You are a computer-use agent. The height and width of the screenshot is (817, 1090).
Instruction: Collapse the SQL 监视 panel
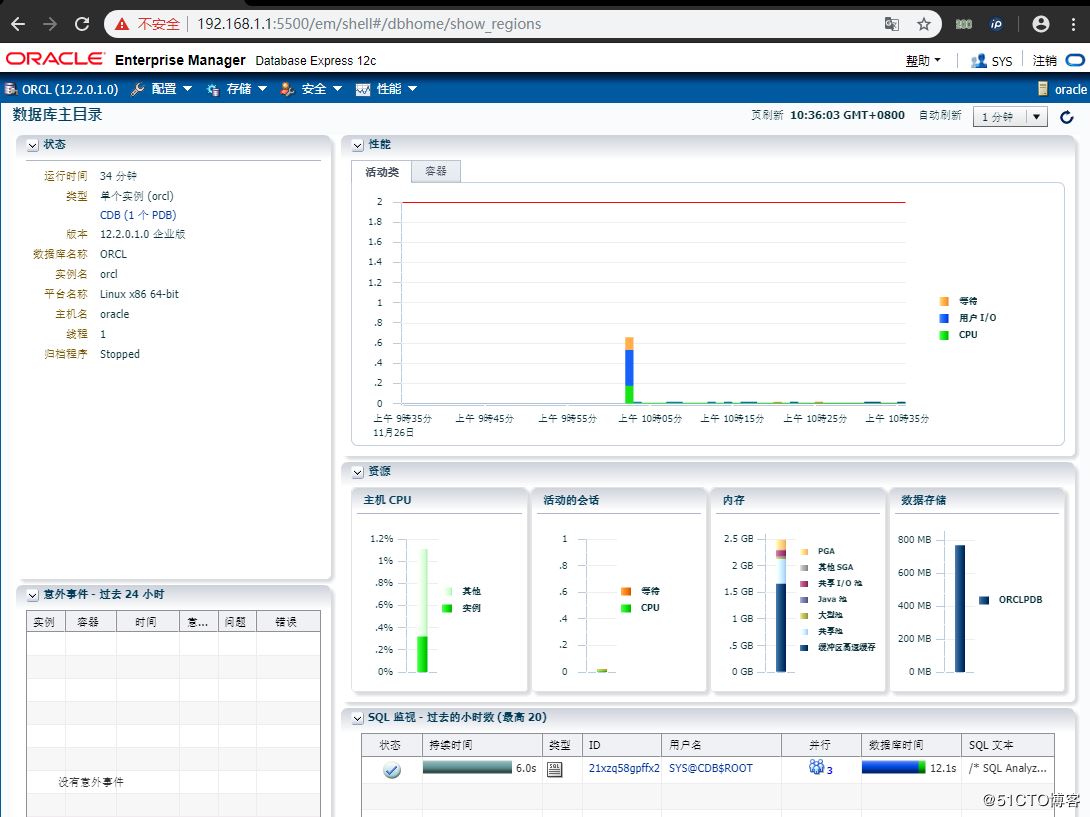pyautogui.click(x=357, y=718)
